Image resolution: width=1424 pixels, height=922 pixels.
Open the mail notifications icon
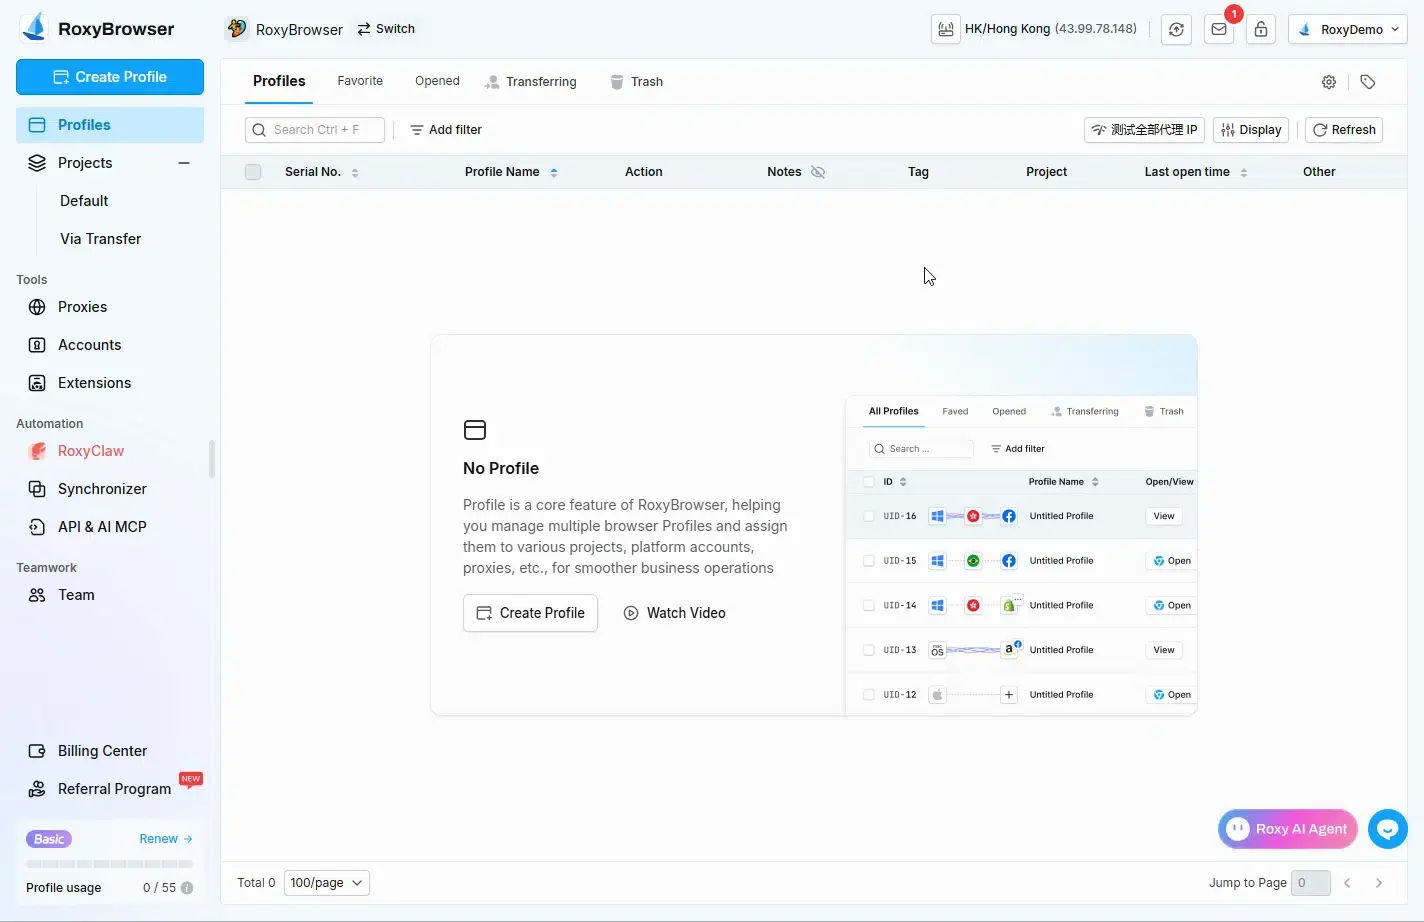pos(1219,29)
